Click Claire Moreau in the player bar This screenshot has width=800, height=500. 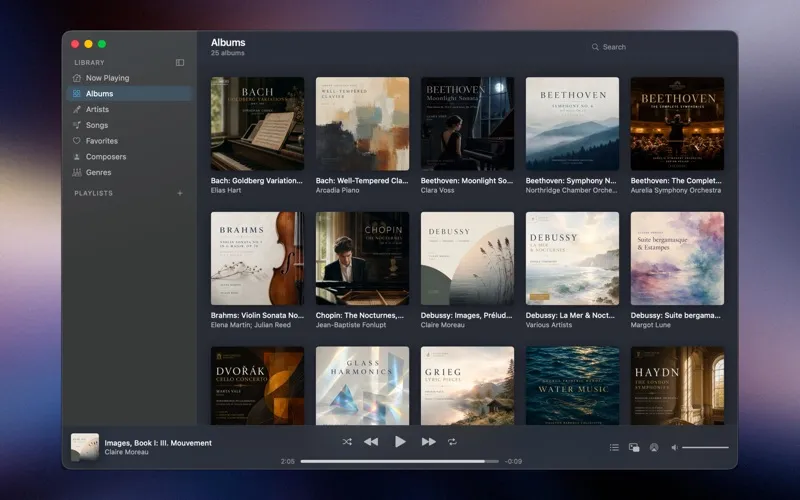click(x=127, y=452)
